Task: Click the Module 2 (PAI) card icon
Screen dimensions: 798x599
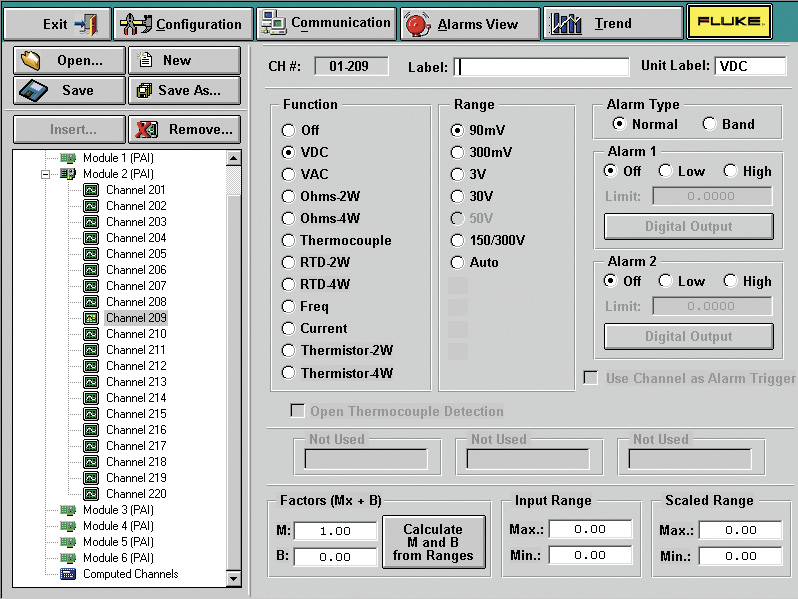Action: (68, 174)
